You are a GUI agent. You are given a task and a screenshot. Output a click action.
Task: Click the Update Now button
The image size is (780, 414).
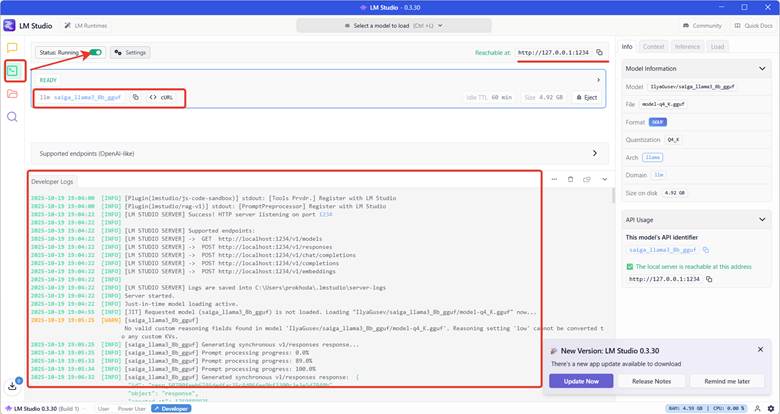(x=581, y=381)
